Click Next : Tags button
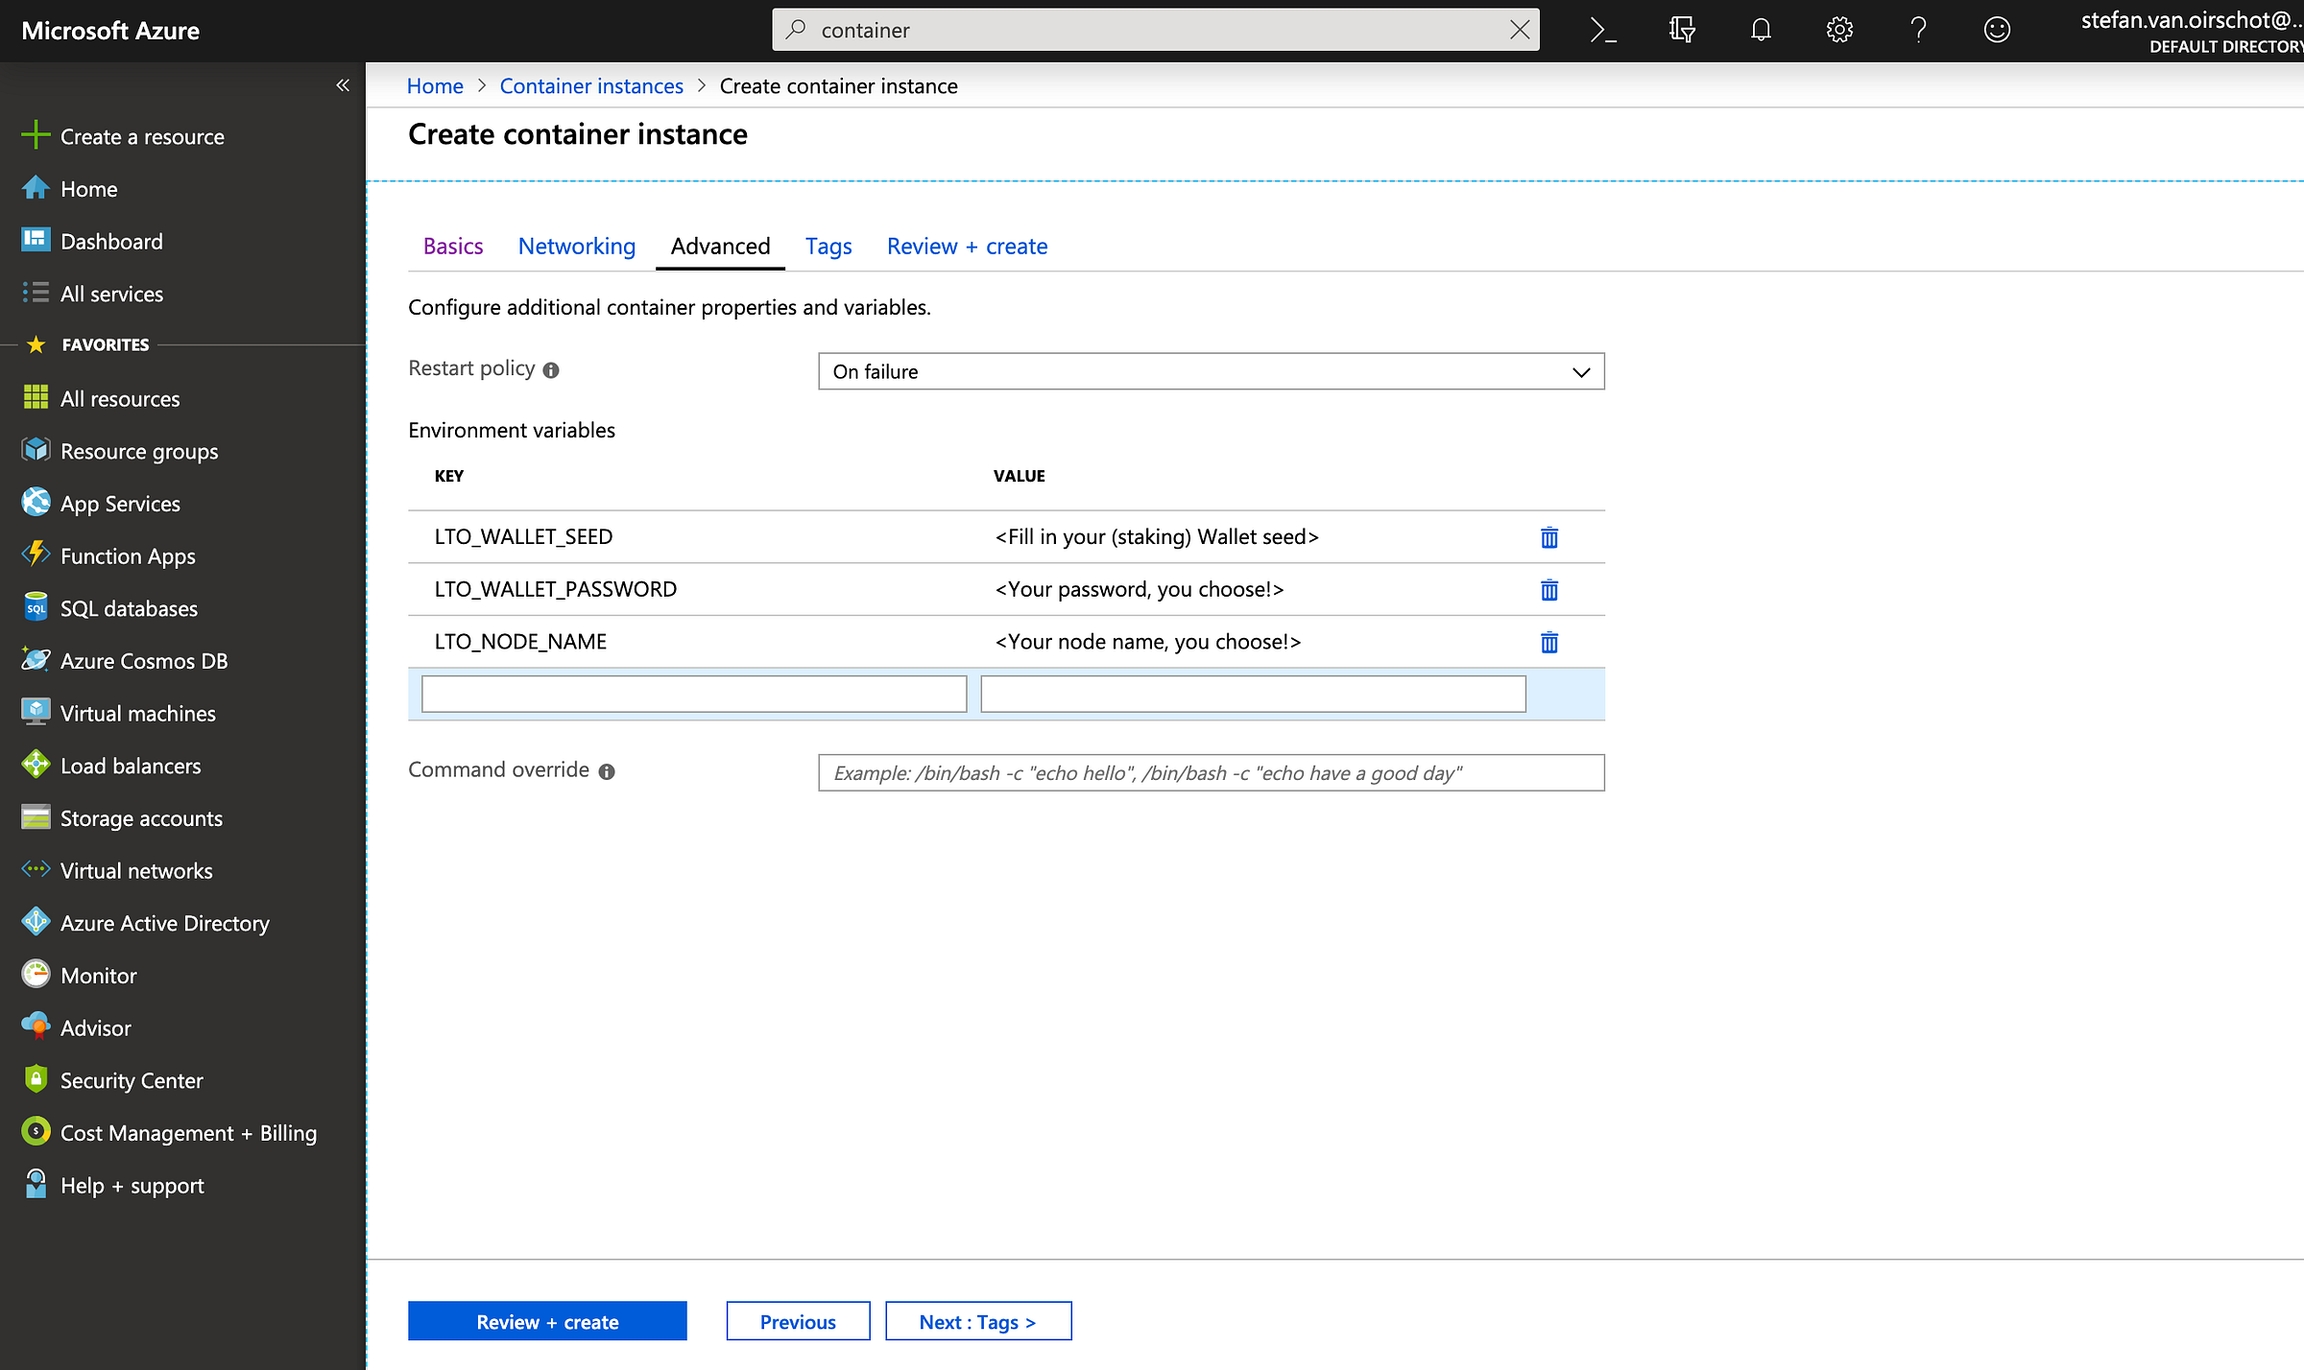The image size is (2304, 1370). pos(978,1321)
